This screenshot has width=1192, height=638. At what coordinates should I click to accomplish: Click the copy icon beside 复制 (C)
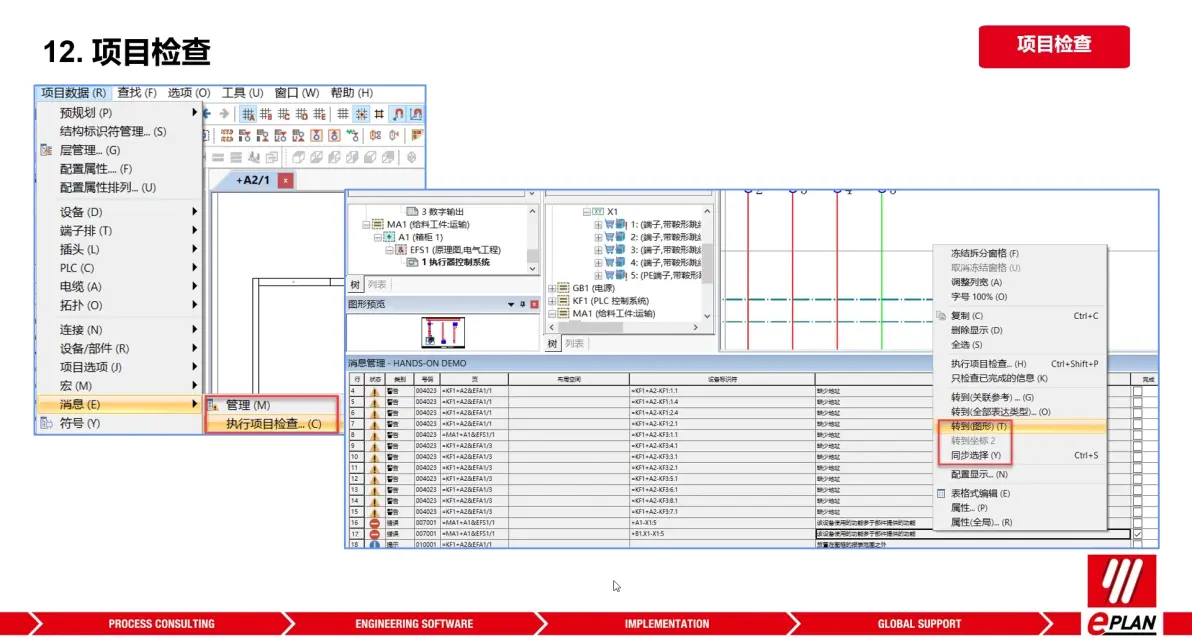pyautogui.click(x=942, y=316)
